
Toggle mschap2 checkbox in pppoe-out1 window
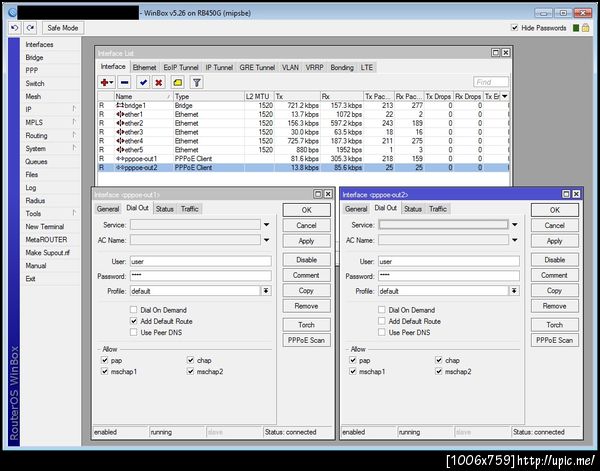(x=191, y=371)
